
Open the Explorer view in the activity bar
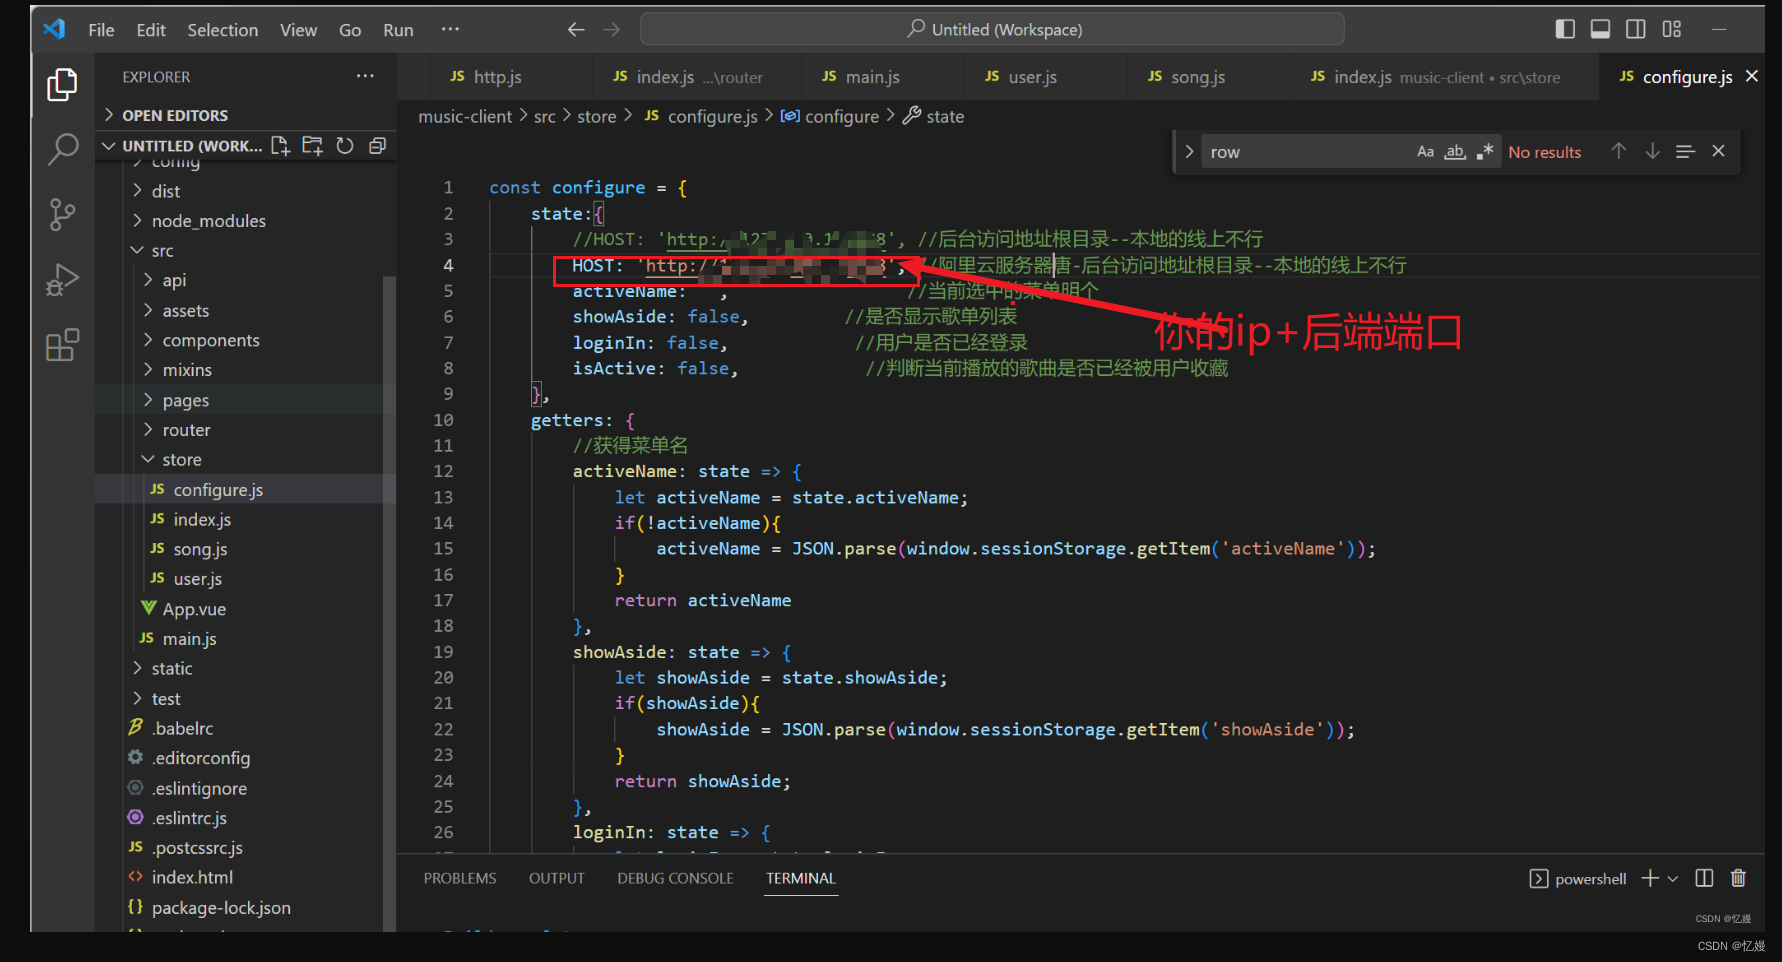click(x=62, y=85)
